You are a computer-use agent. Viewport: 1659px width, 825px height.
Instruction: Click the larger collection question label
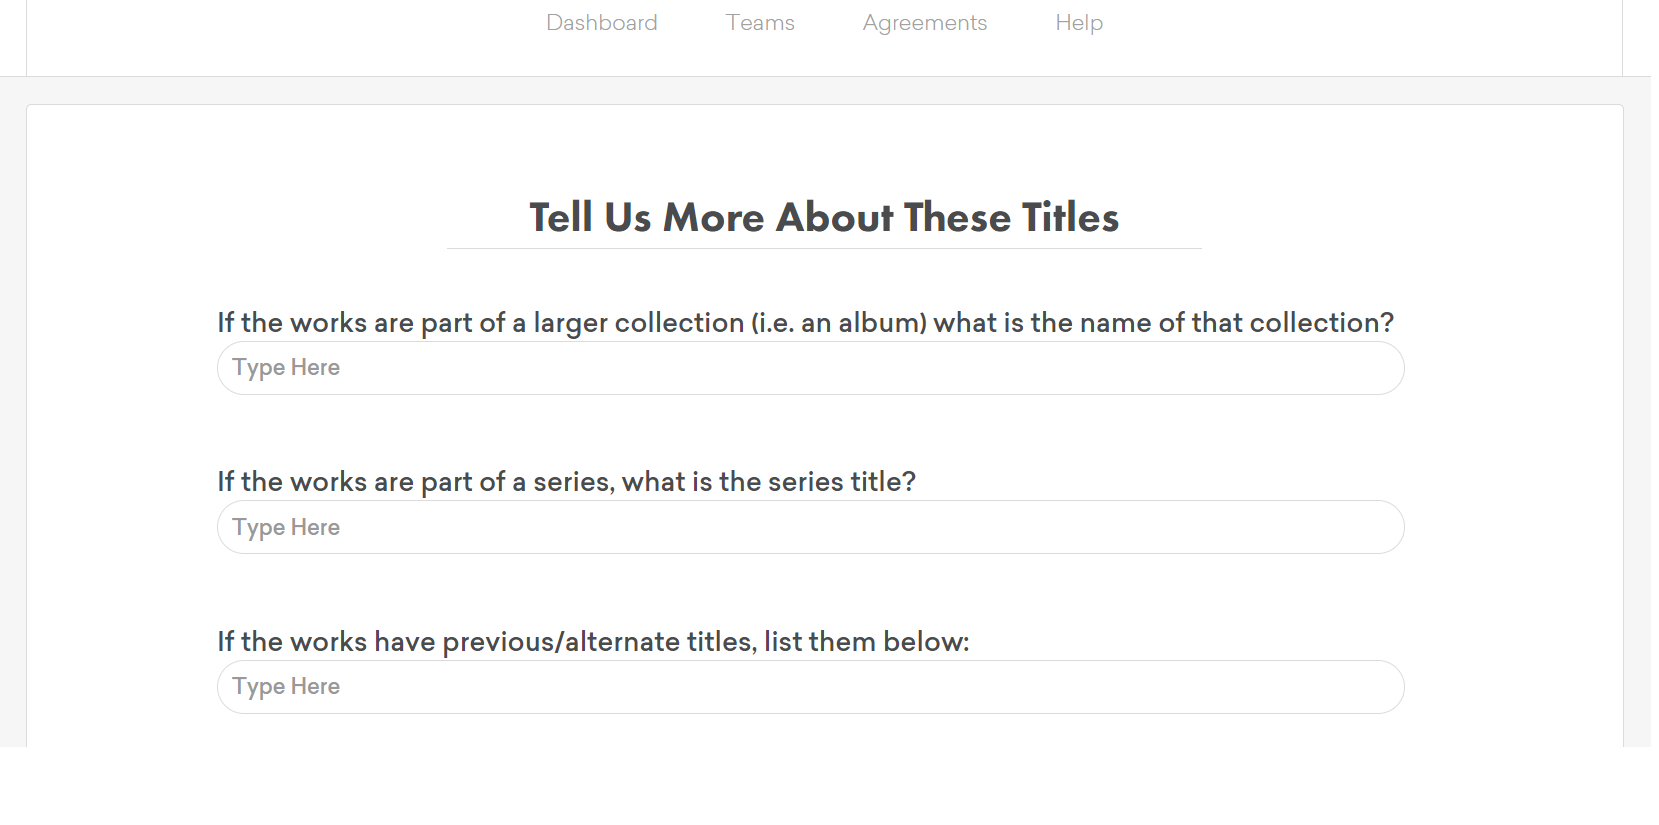805,323
